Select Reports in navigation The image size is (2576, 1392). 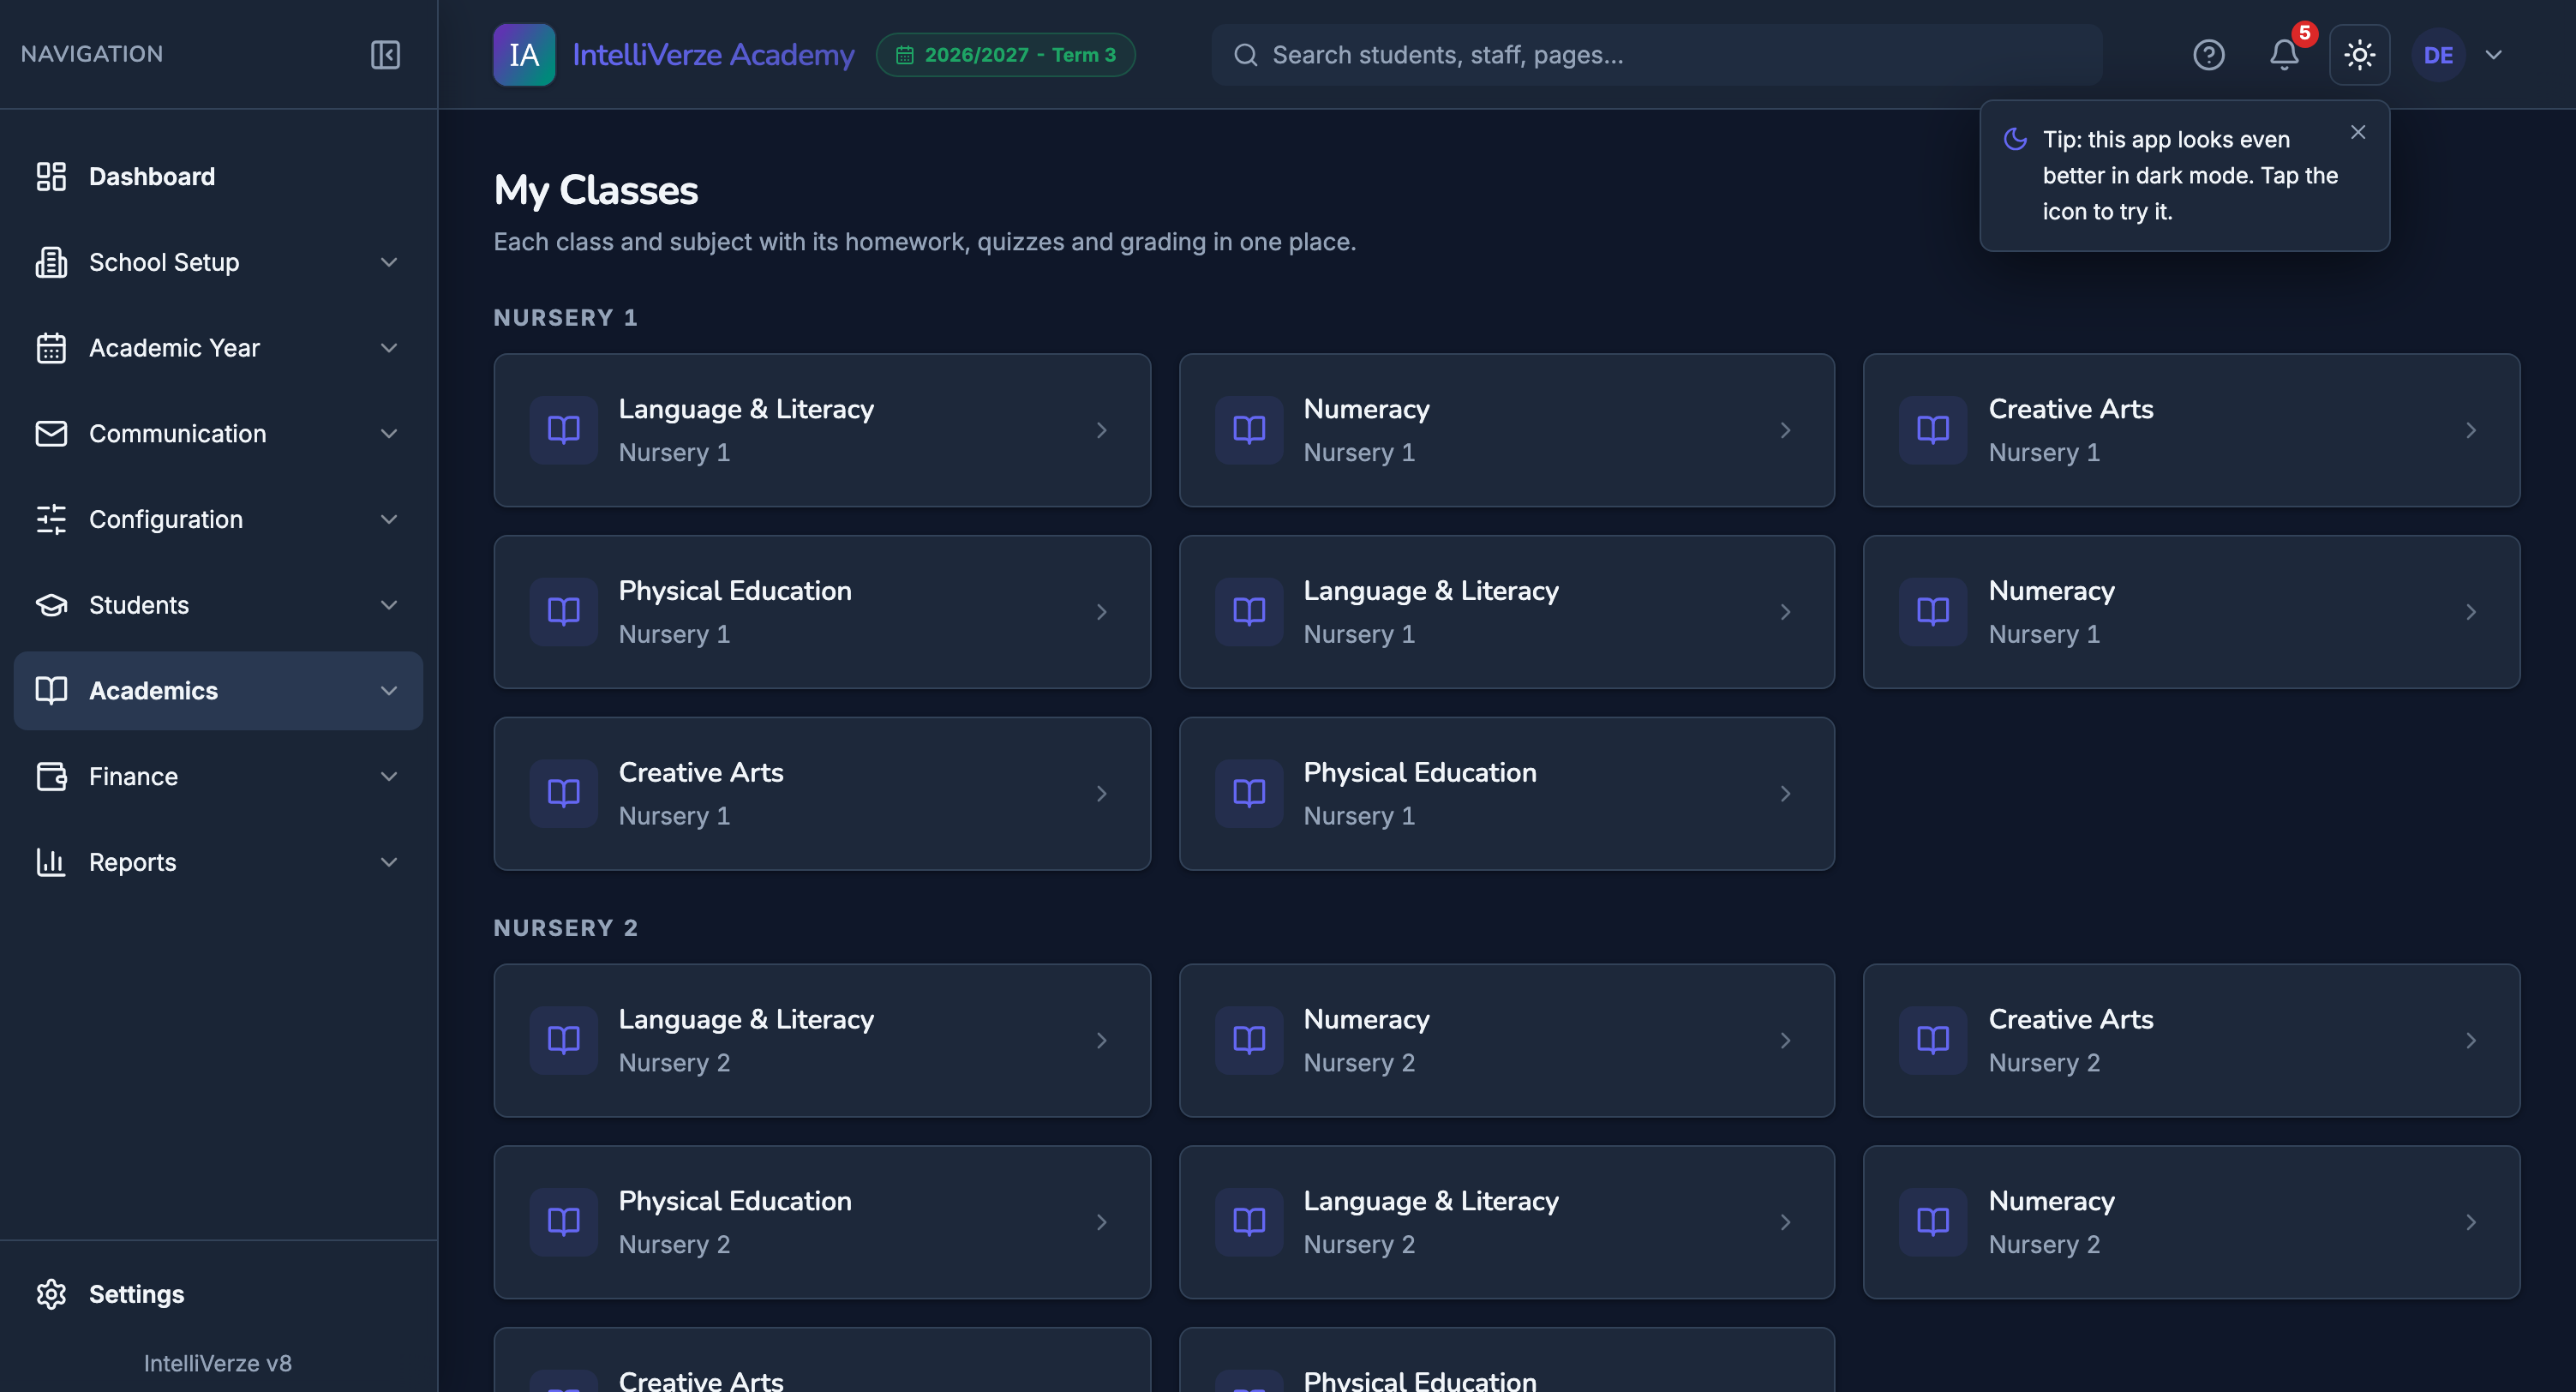pos(218,862)
